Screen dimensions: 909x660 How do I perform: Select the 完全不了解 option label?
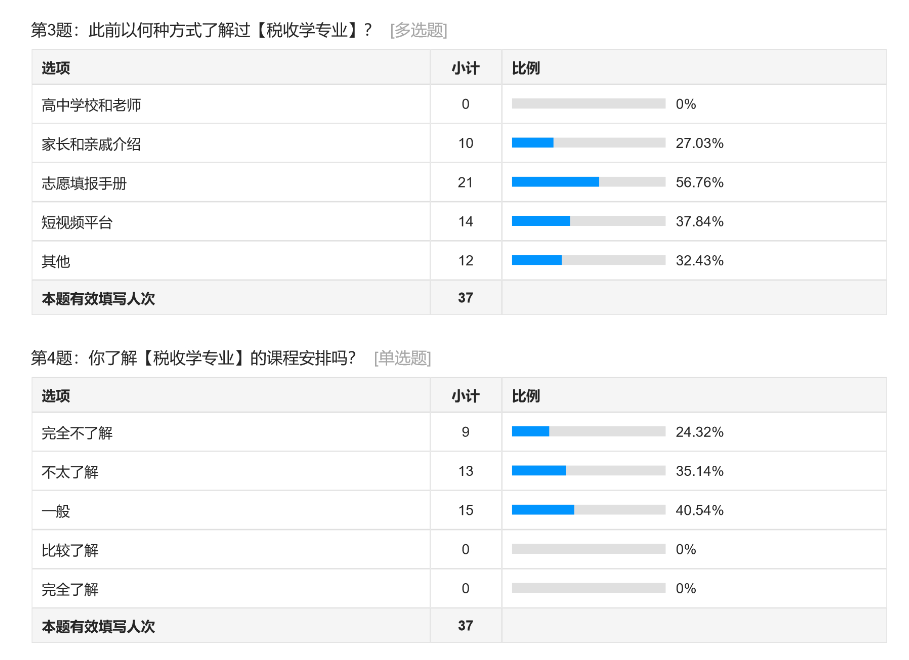[77, 433]
